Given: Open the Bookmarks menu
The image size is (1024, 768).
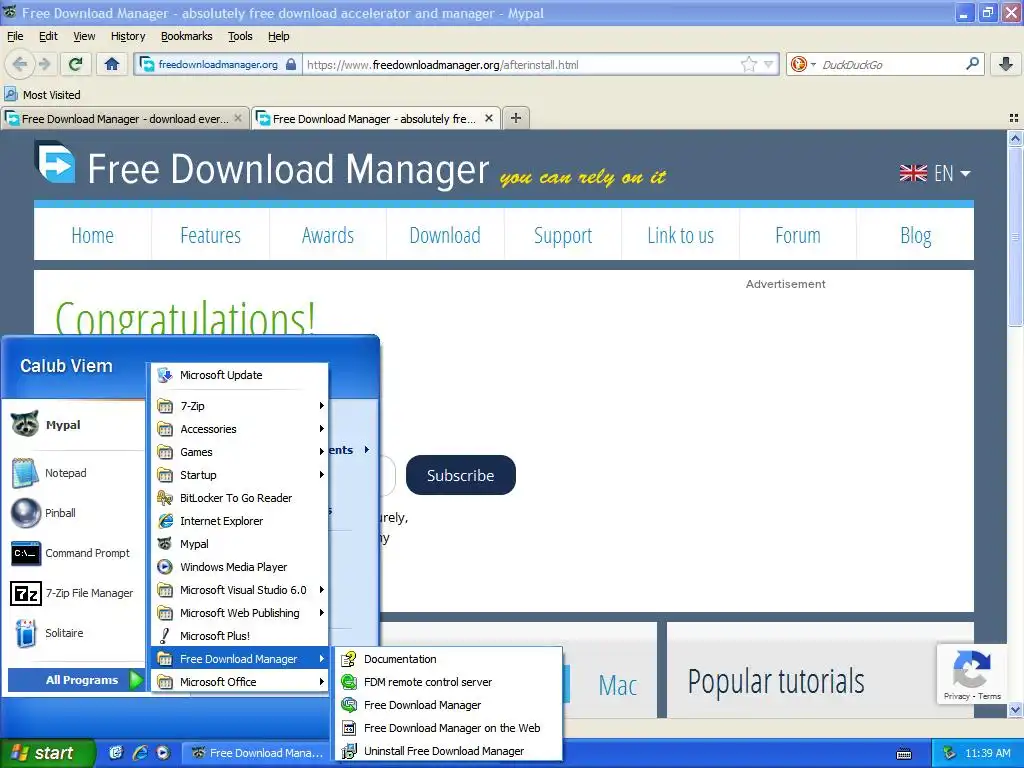Looking at the screenshot, I should click(187, 36).
